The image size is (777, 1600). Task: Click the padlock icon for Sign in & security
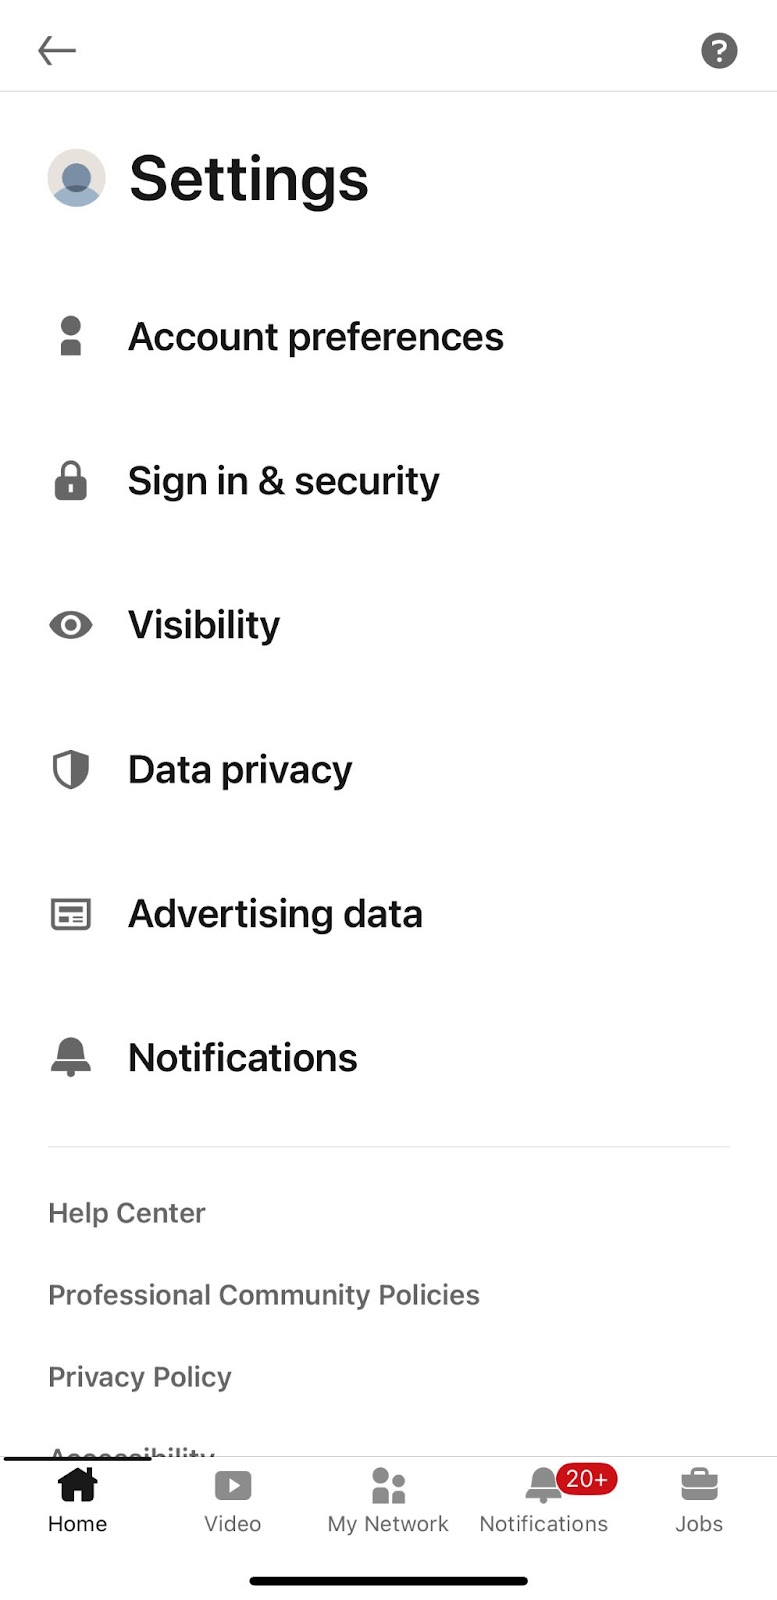70,480
